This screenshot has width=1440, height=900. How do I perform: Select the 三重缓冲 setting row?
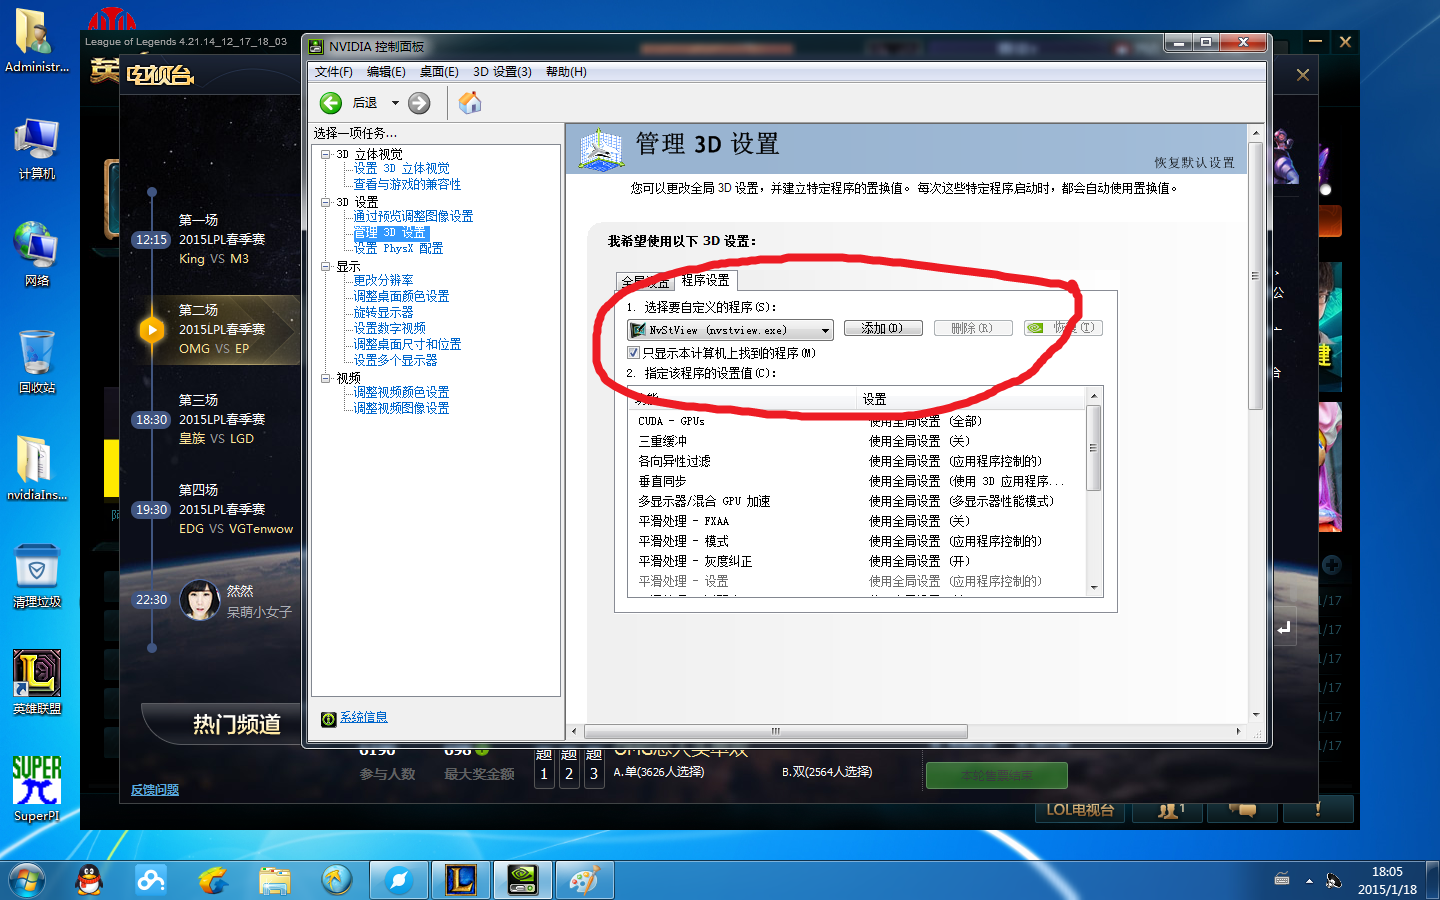pos(858,441)
